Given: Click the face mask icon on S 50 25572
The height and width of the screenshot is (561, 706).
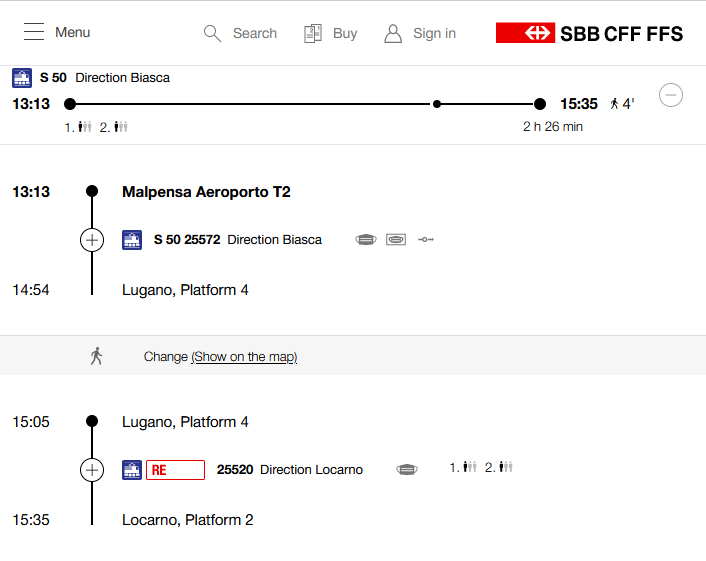Looking at the screenshot, I should [366, 240].
